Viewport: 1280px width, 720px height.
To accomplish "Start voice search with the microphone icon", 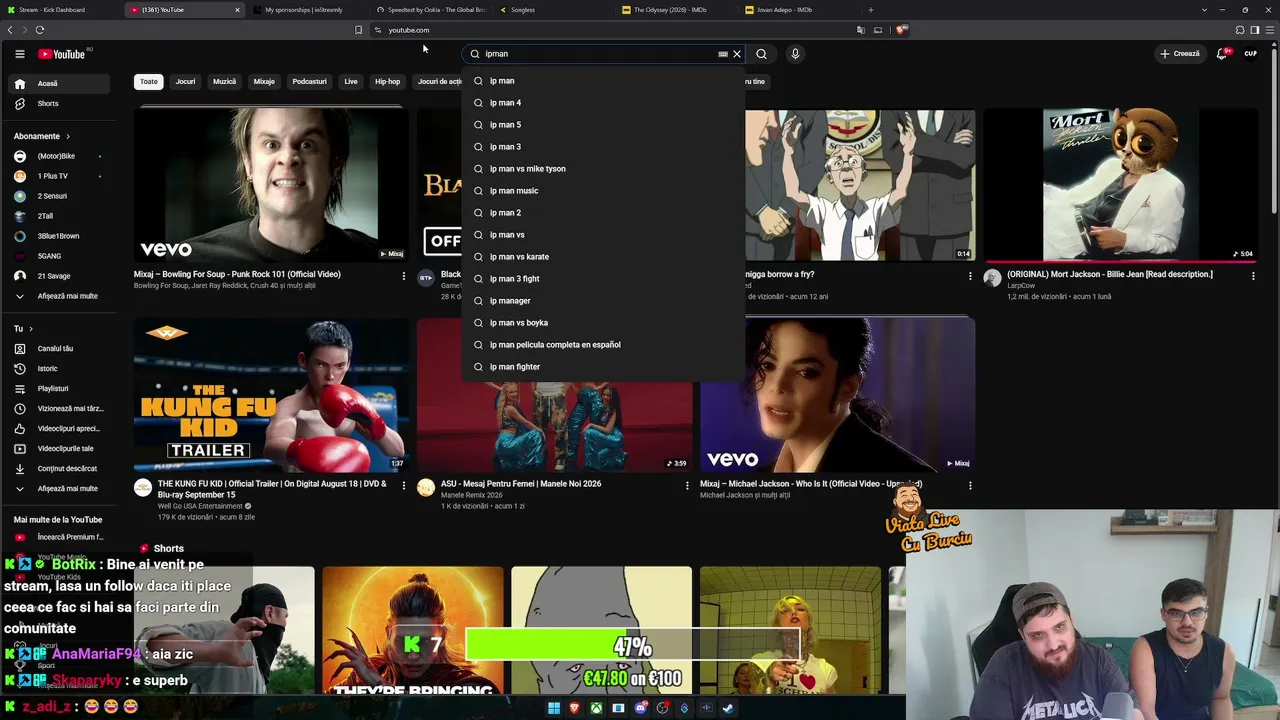I will pos(795,54).
